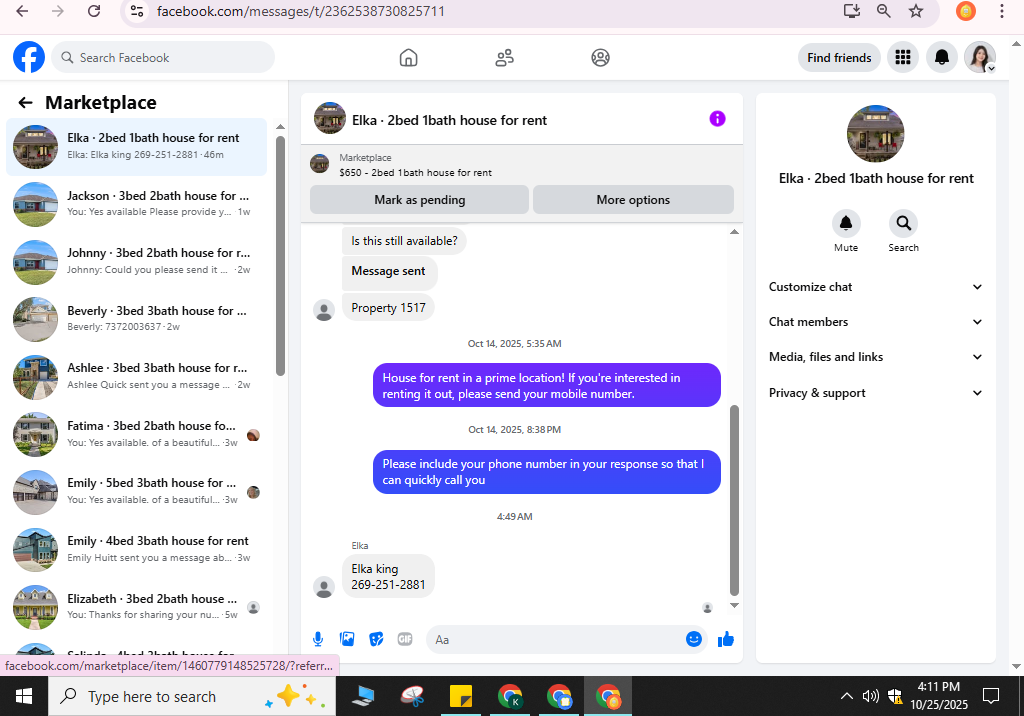This screenshot has width=1024, height=716.
Task: Open Beverly 3bed 3bath conversation
Action: point(136,319)
